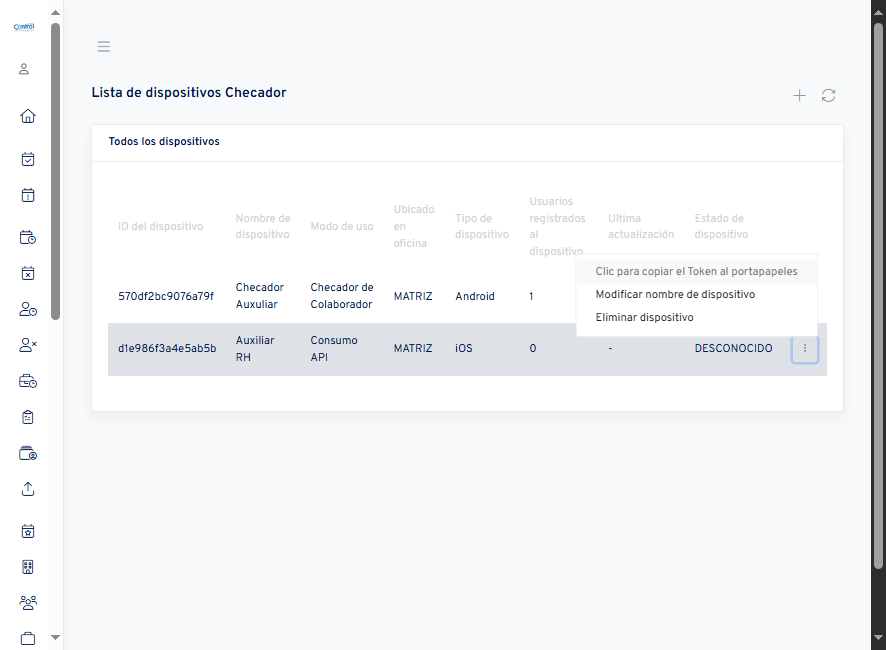
Task: Open the upload arrow icon
Action: tap(28, 489)
